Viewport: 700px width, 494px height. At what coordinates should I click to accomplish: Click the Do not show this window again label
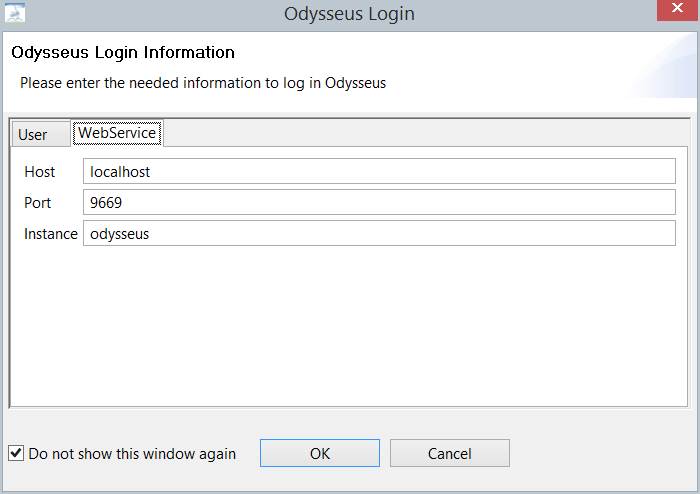(x=132, y=453)
